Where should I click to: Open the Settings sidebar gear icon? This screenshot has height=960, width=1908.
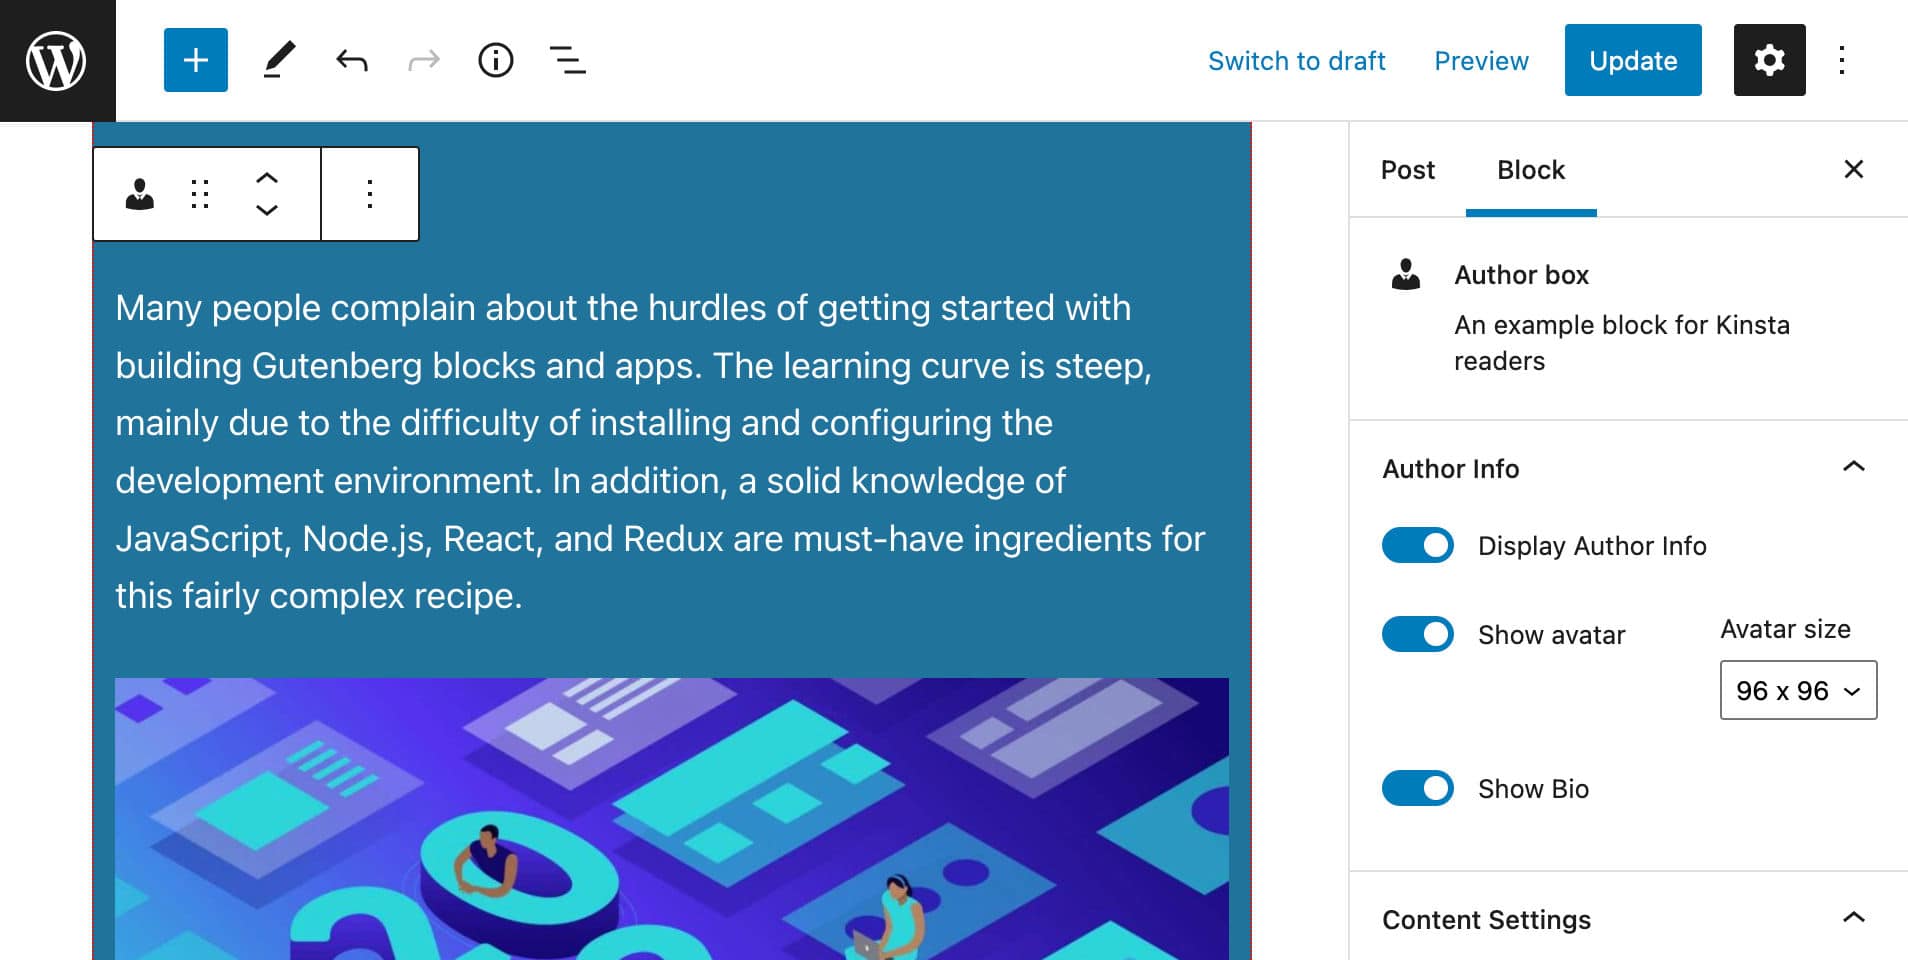coord(1769,59)
